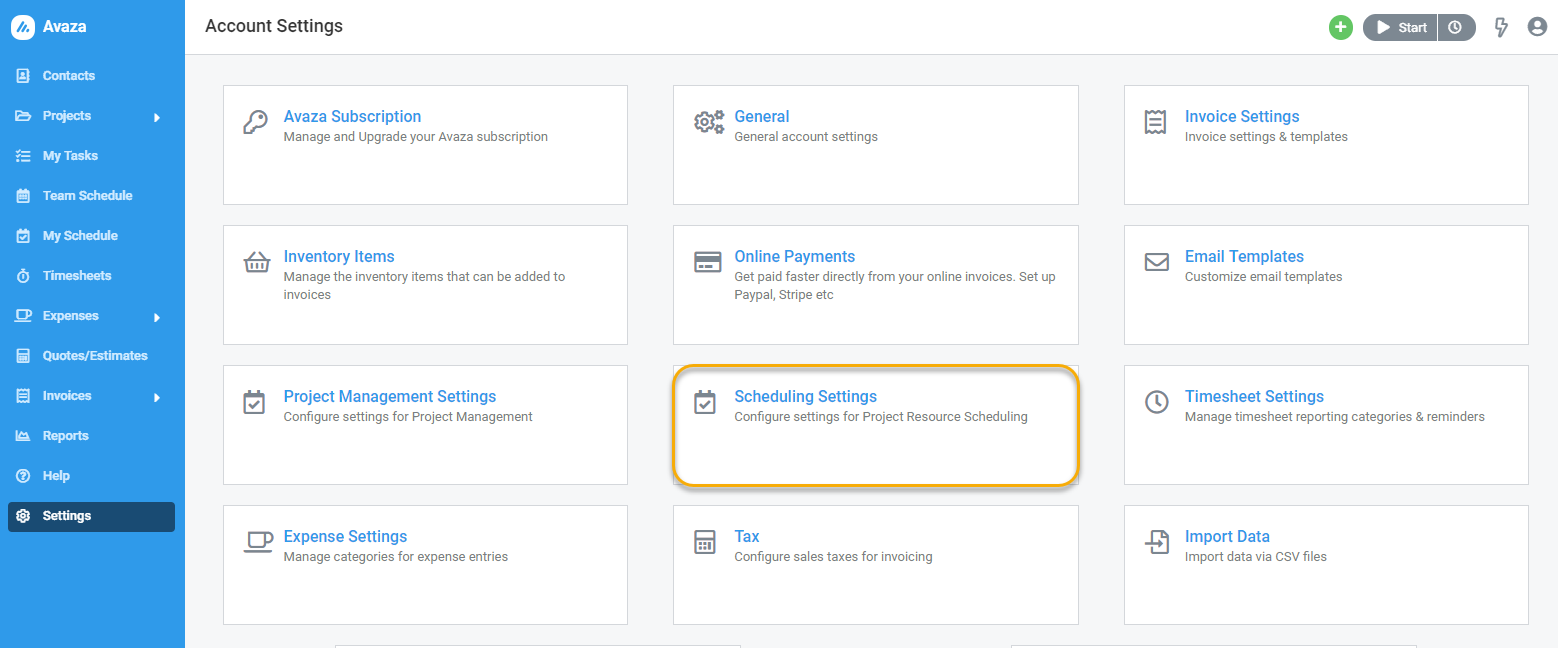Click the Help question mark icon
The image size is (1558, 648).
[23, 476]
